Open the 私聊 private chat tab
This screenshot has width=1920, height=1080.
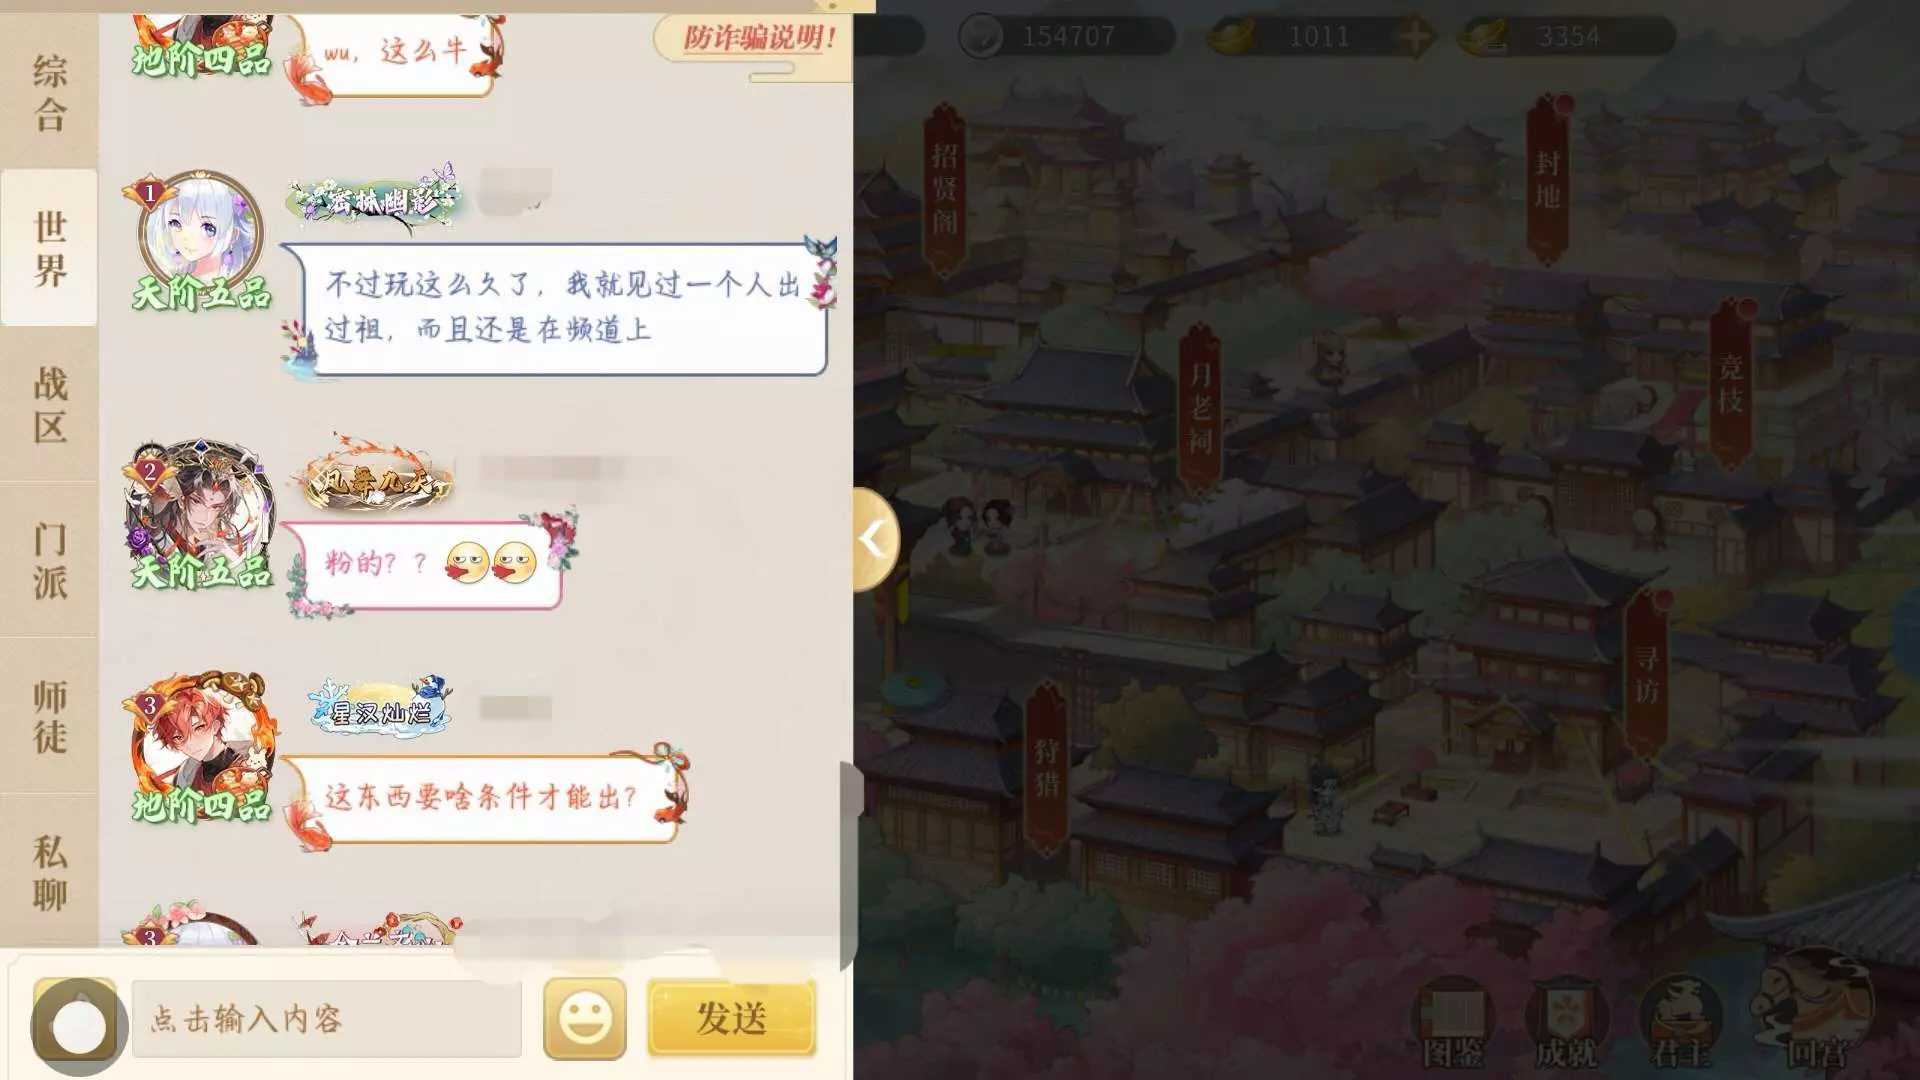(x=49, y=872)
